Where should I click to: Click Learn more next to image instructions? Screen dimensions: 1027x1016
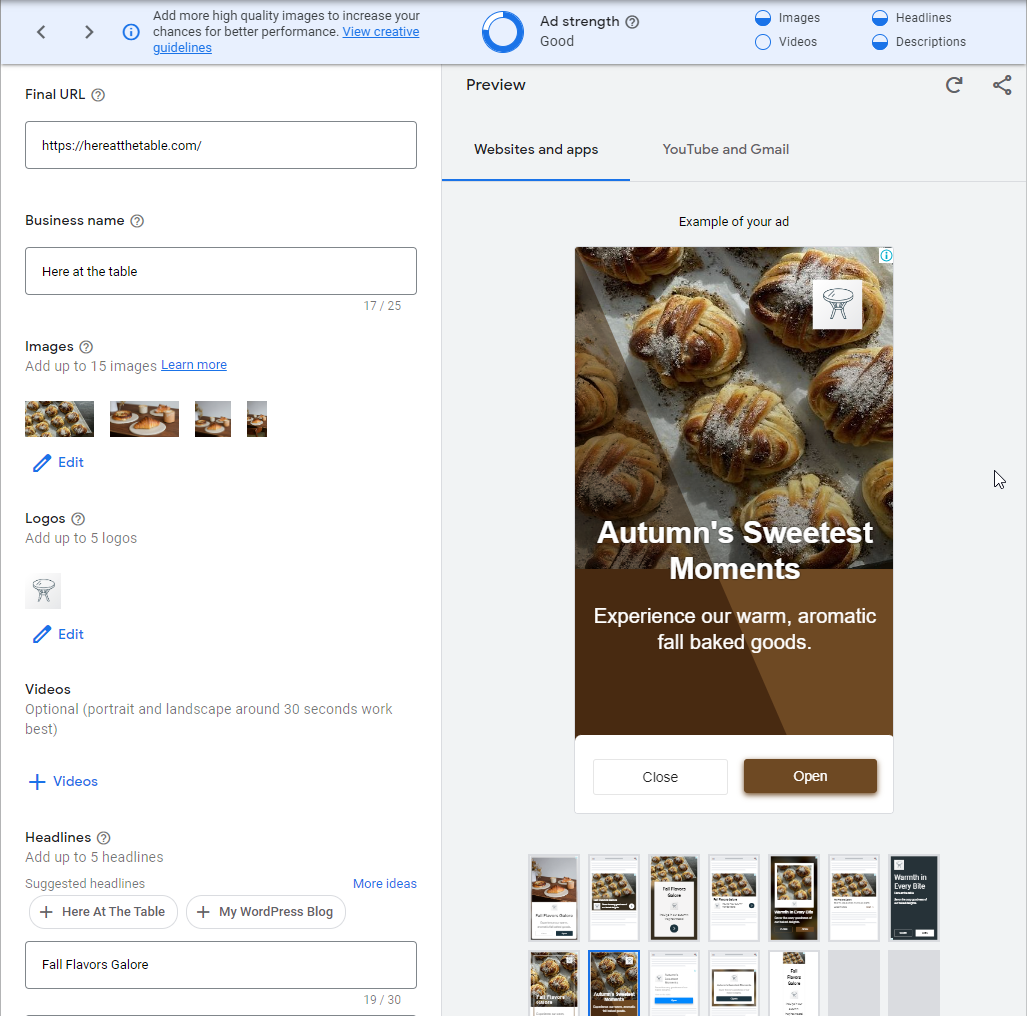coord(194,364)
